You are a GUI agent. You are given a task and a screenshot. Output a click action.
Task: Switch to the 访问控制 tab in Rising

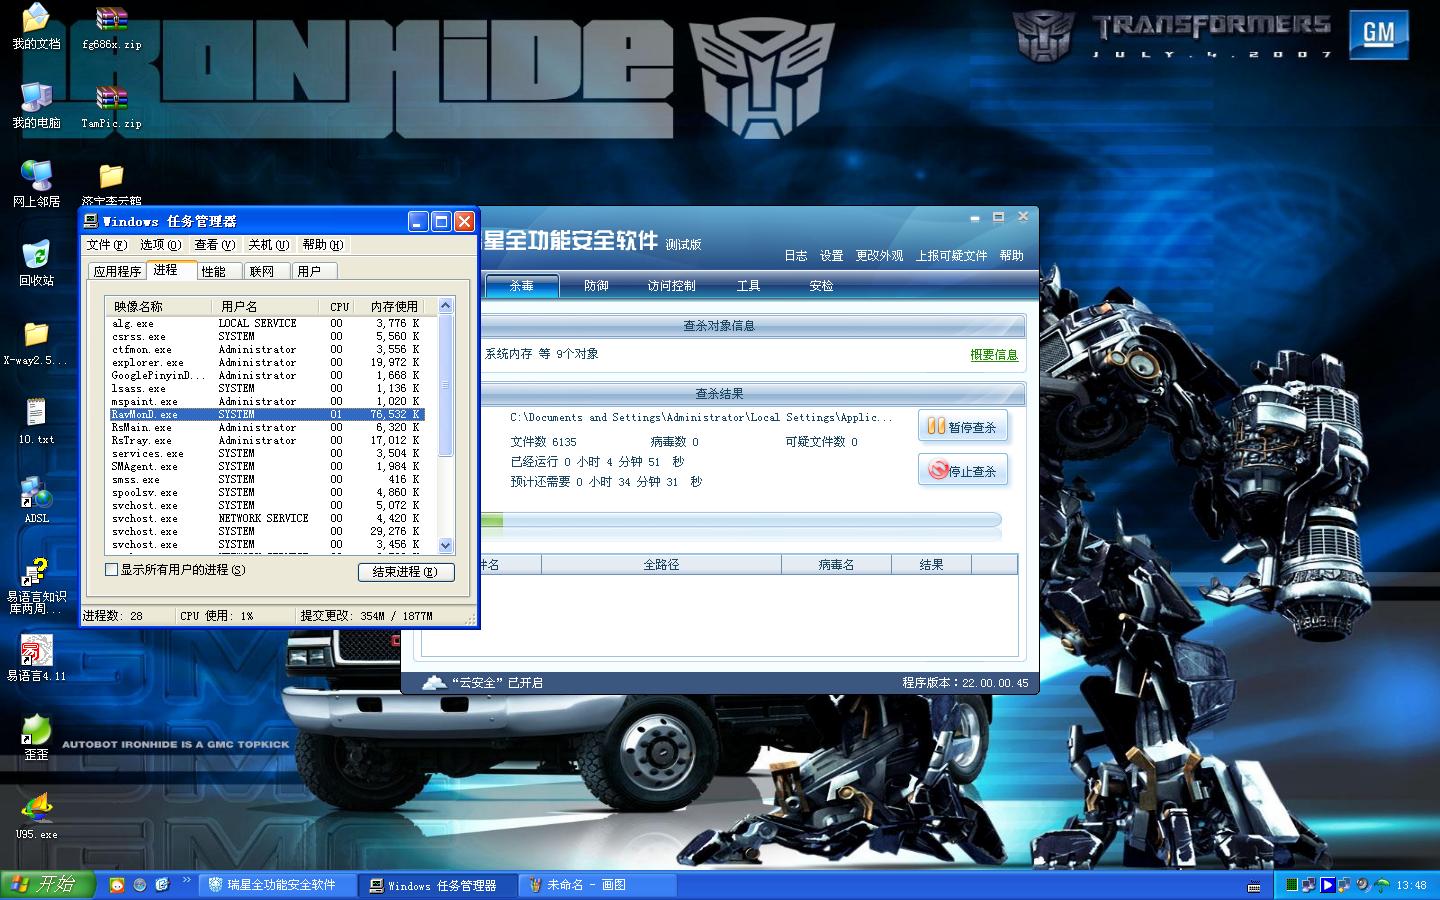tap(671, 286)
